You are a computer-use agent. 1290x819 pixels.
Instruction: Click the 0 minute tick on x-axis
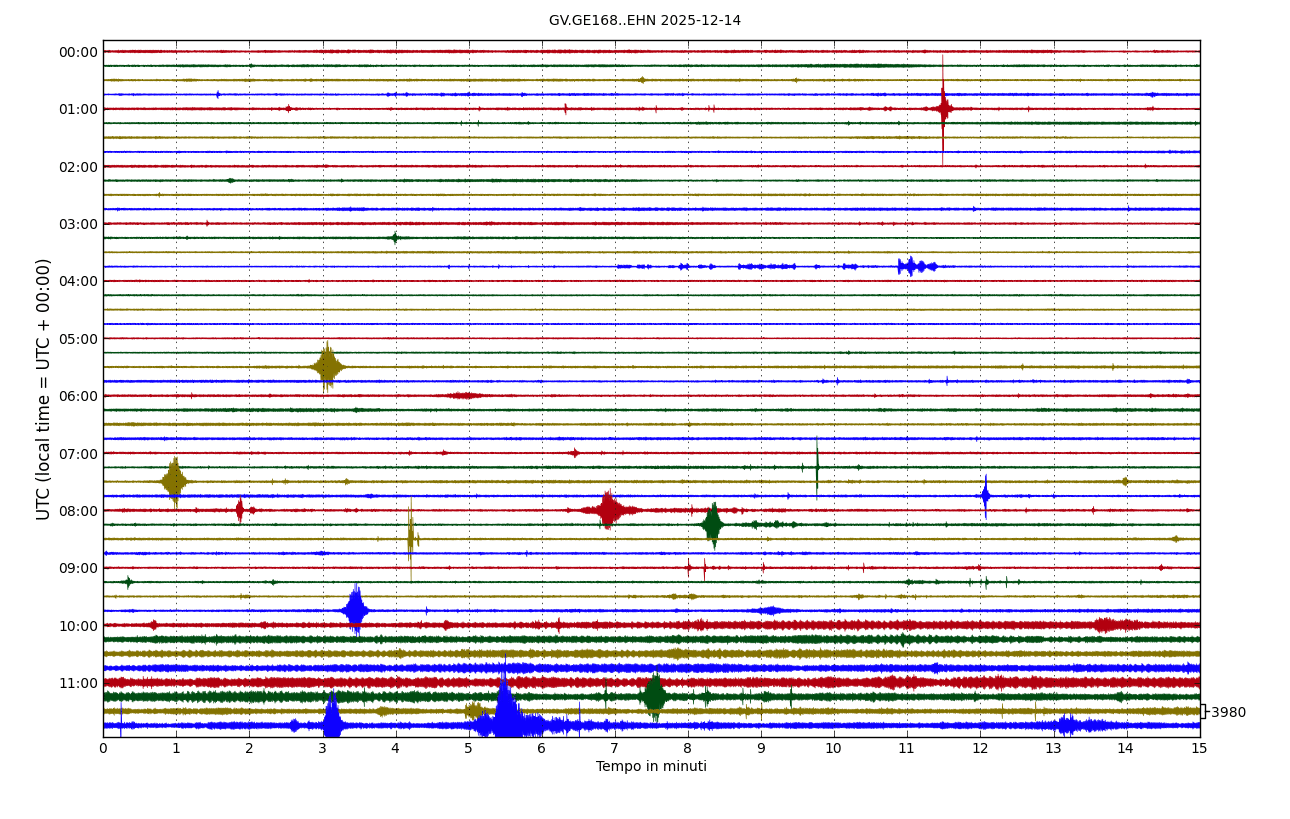pos(103,748)
